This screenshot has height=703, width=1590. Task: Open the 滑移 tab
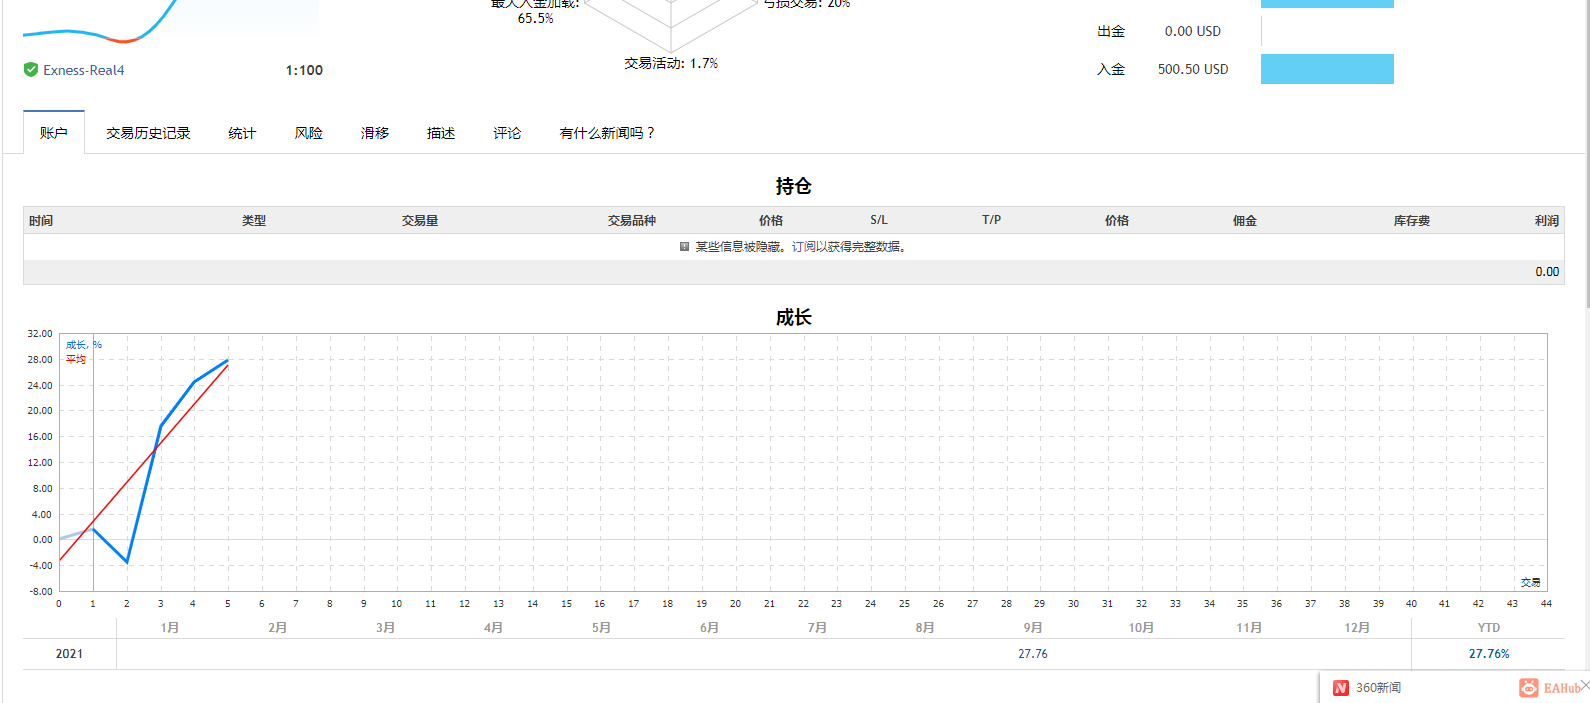tap(375, 133)
